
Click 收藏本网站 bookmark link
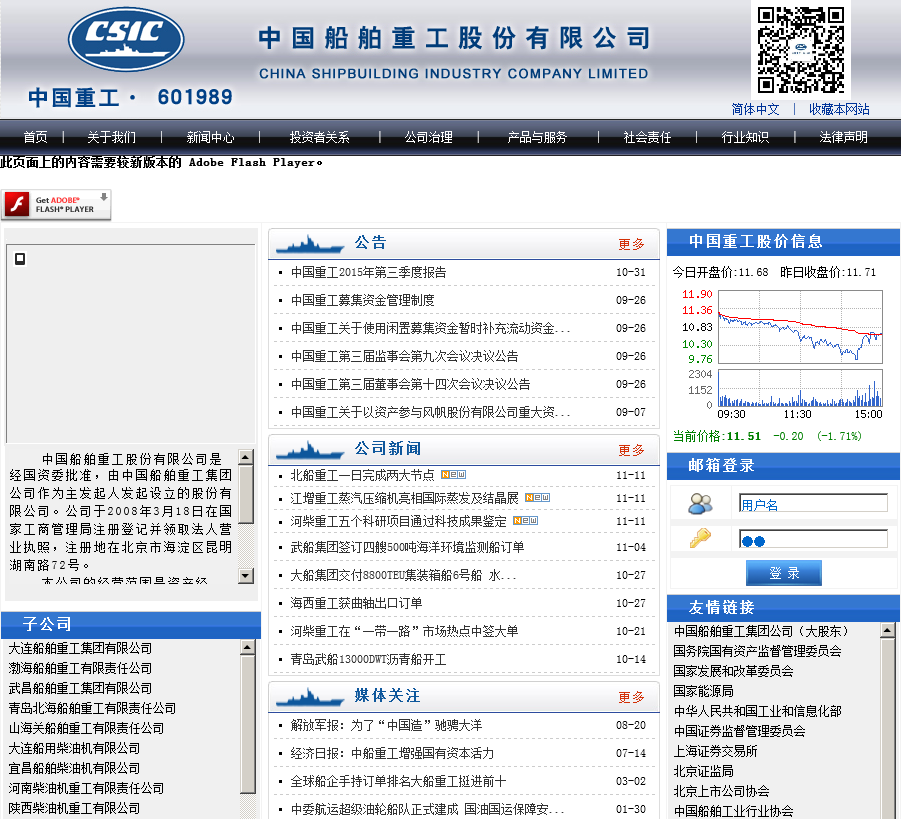(839, 109)
